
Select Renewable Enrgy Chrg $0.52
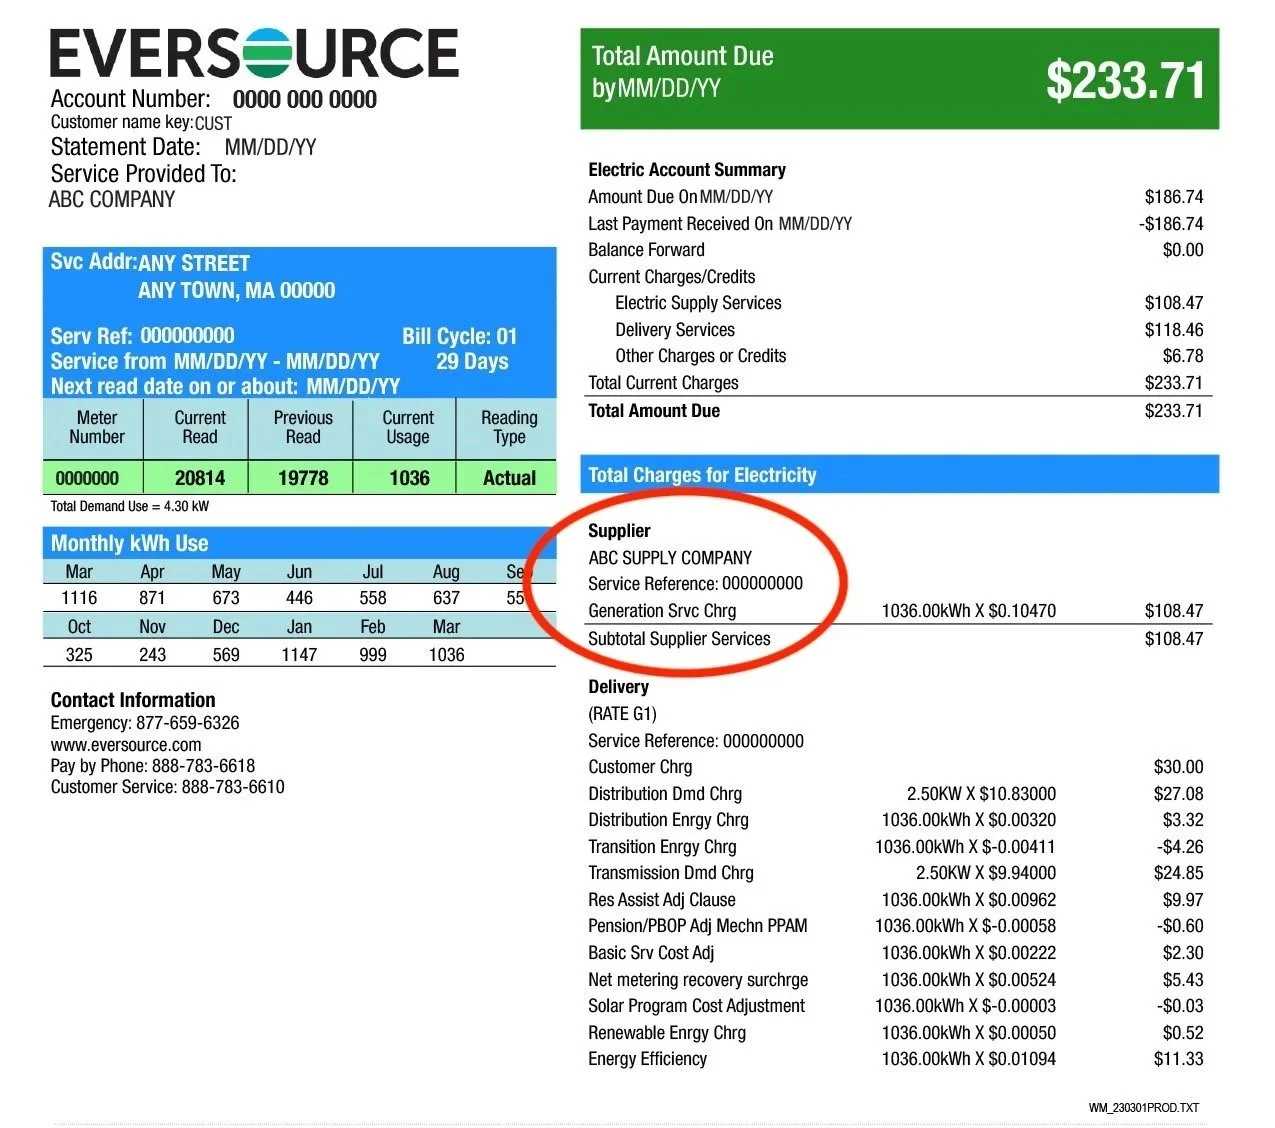point(1183,1033)
